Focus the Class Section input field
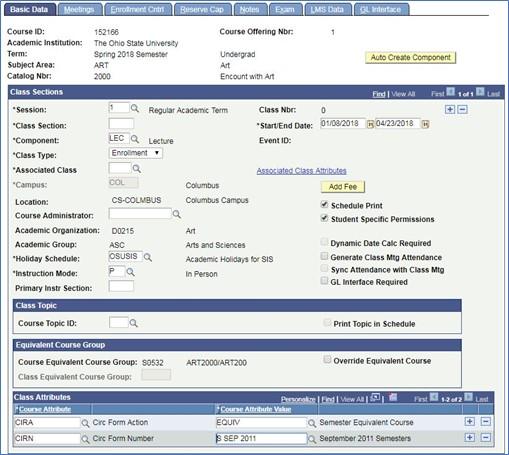The height and width of the screenshot is (455, 509). point(121,123)
